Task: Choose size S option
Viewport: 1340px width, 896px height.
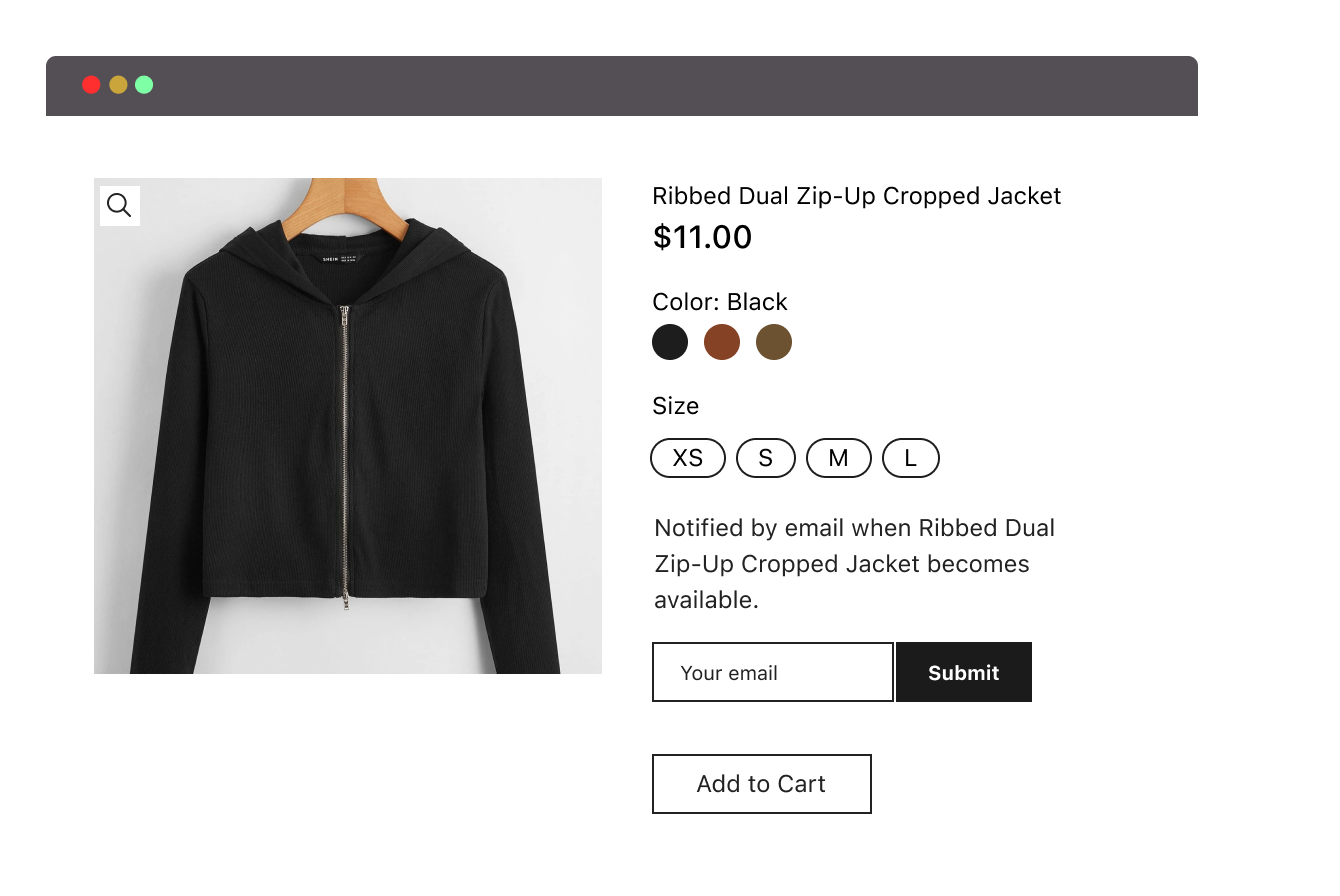Action: point(766,458)
